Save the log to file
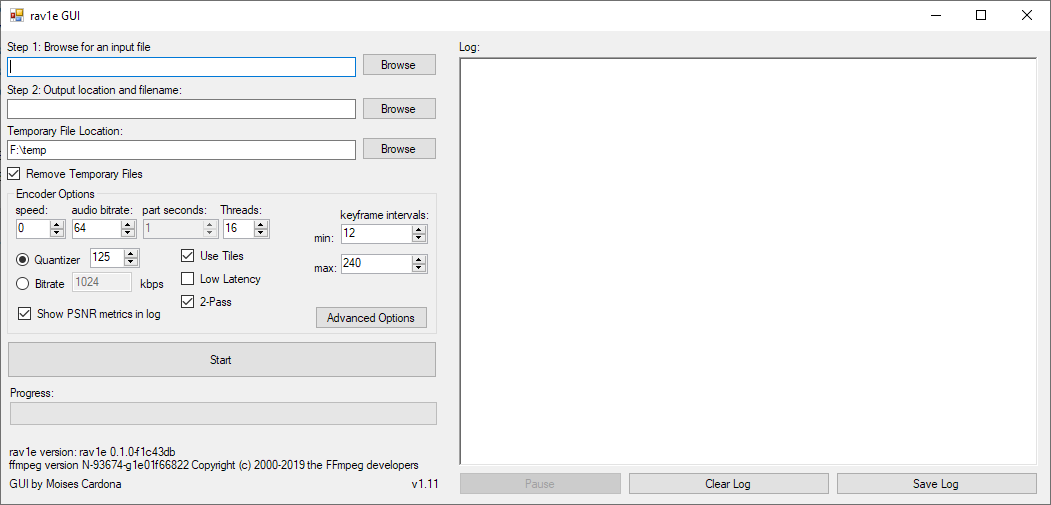This screenshot has height=505, width=1051. [935, 484]
